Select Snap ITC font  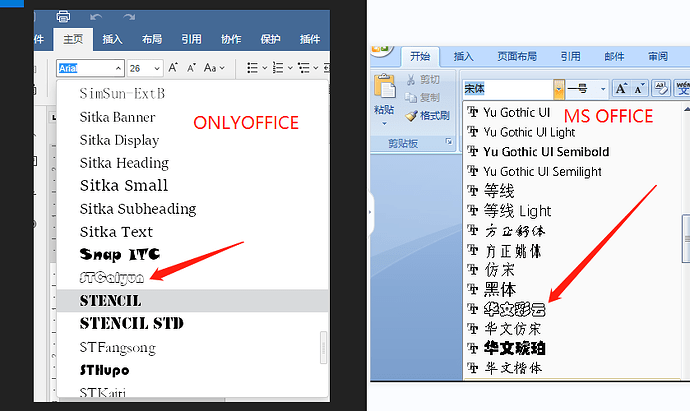pos(193,254)
